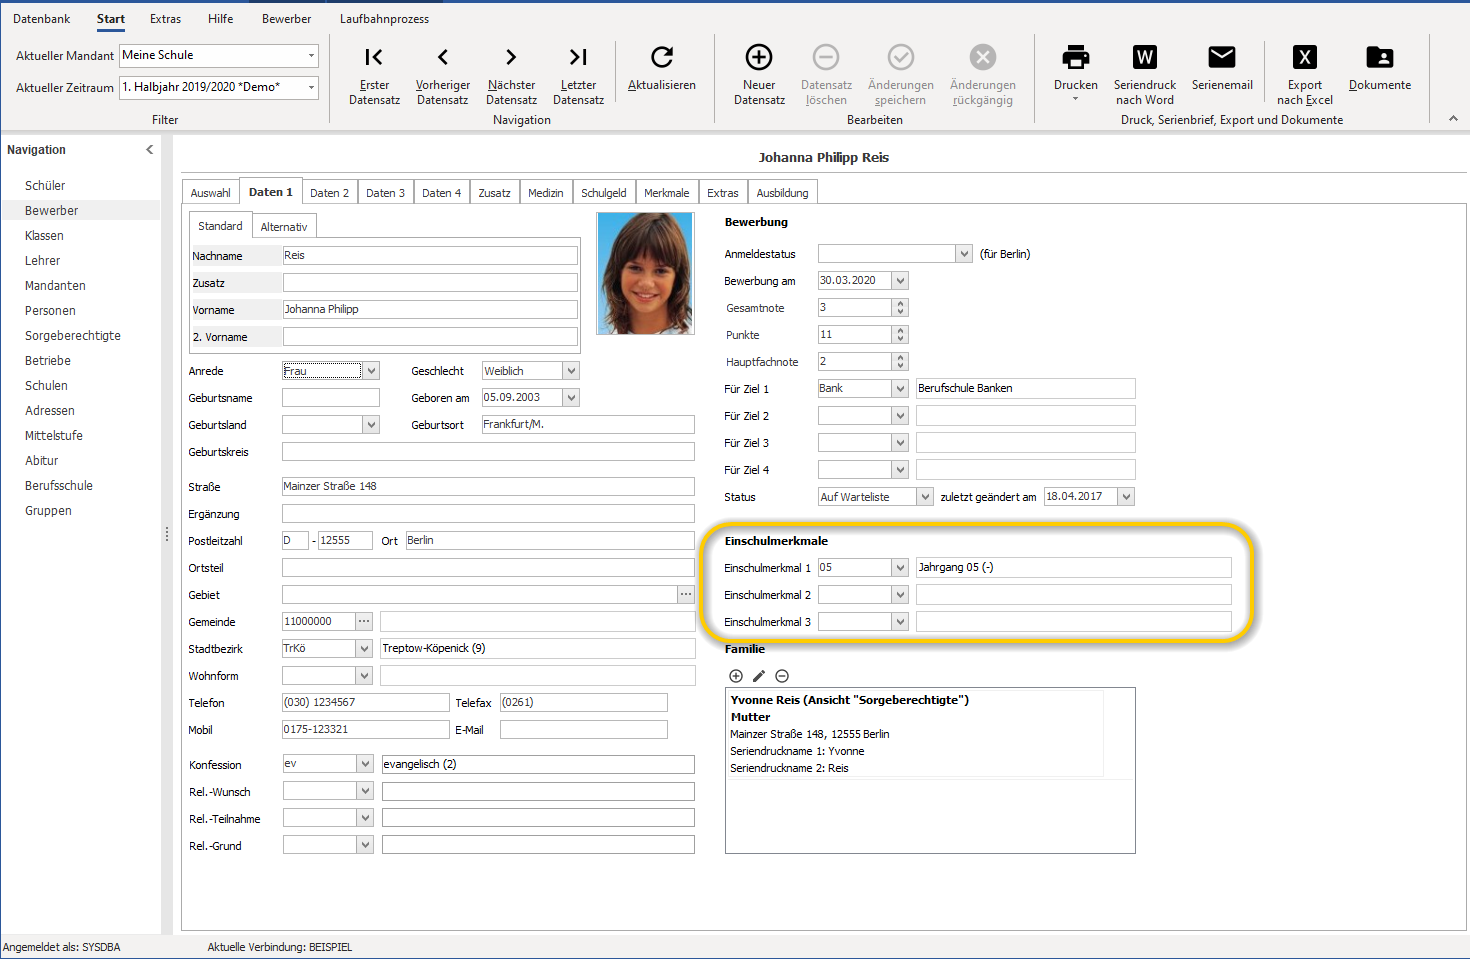Jump to Letzter Datensatz icon
Viewport: 1470px width, 959px height.
click(x=578, y=57)
